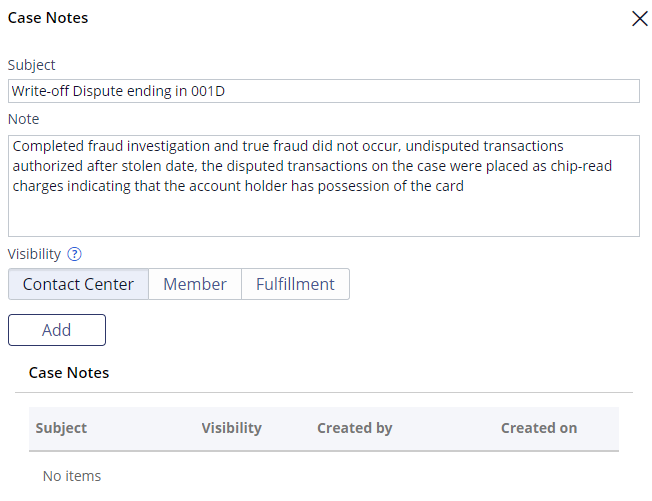The image size is (652, 501).
Task: Select Fulfillment visibility option
Action: (x=295, y=284)
